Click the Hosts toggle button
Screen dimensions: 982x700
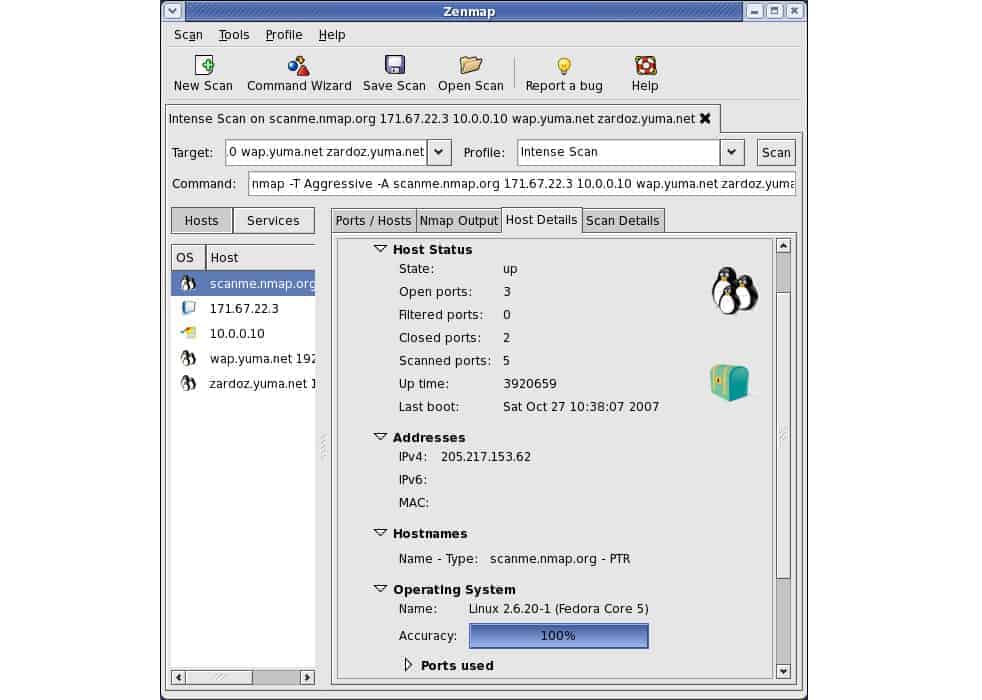[x=202, y=220]
